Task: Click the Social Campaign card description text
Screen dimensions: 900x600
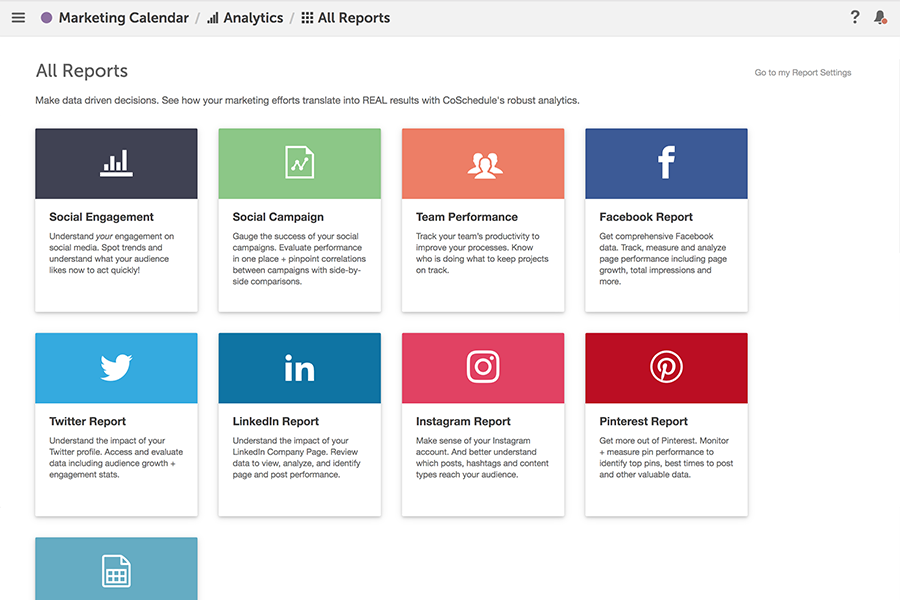Action: click(x=299, y=259)
